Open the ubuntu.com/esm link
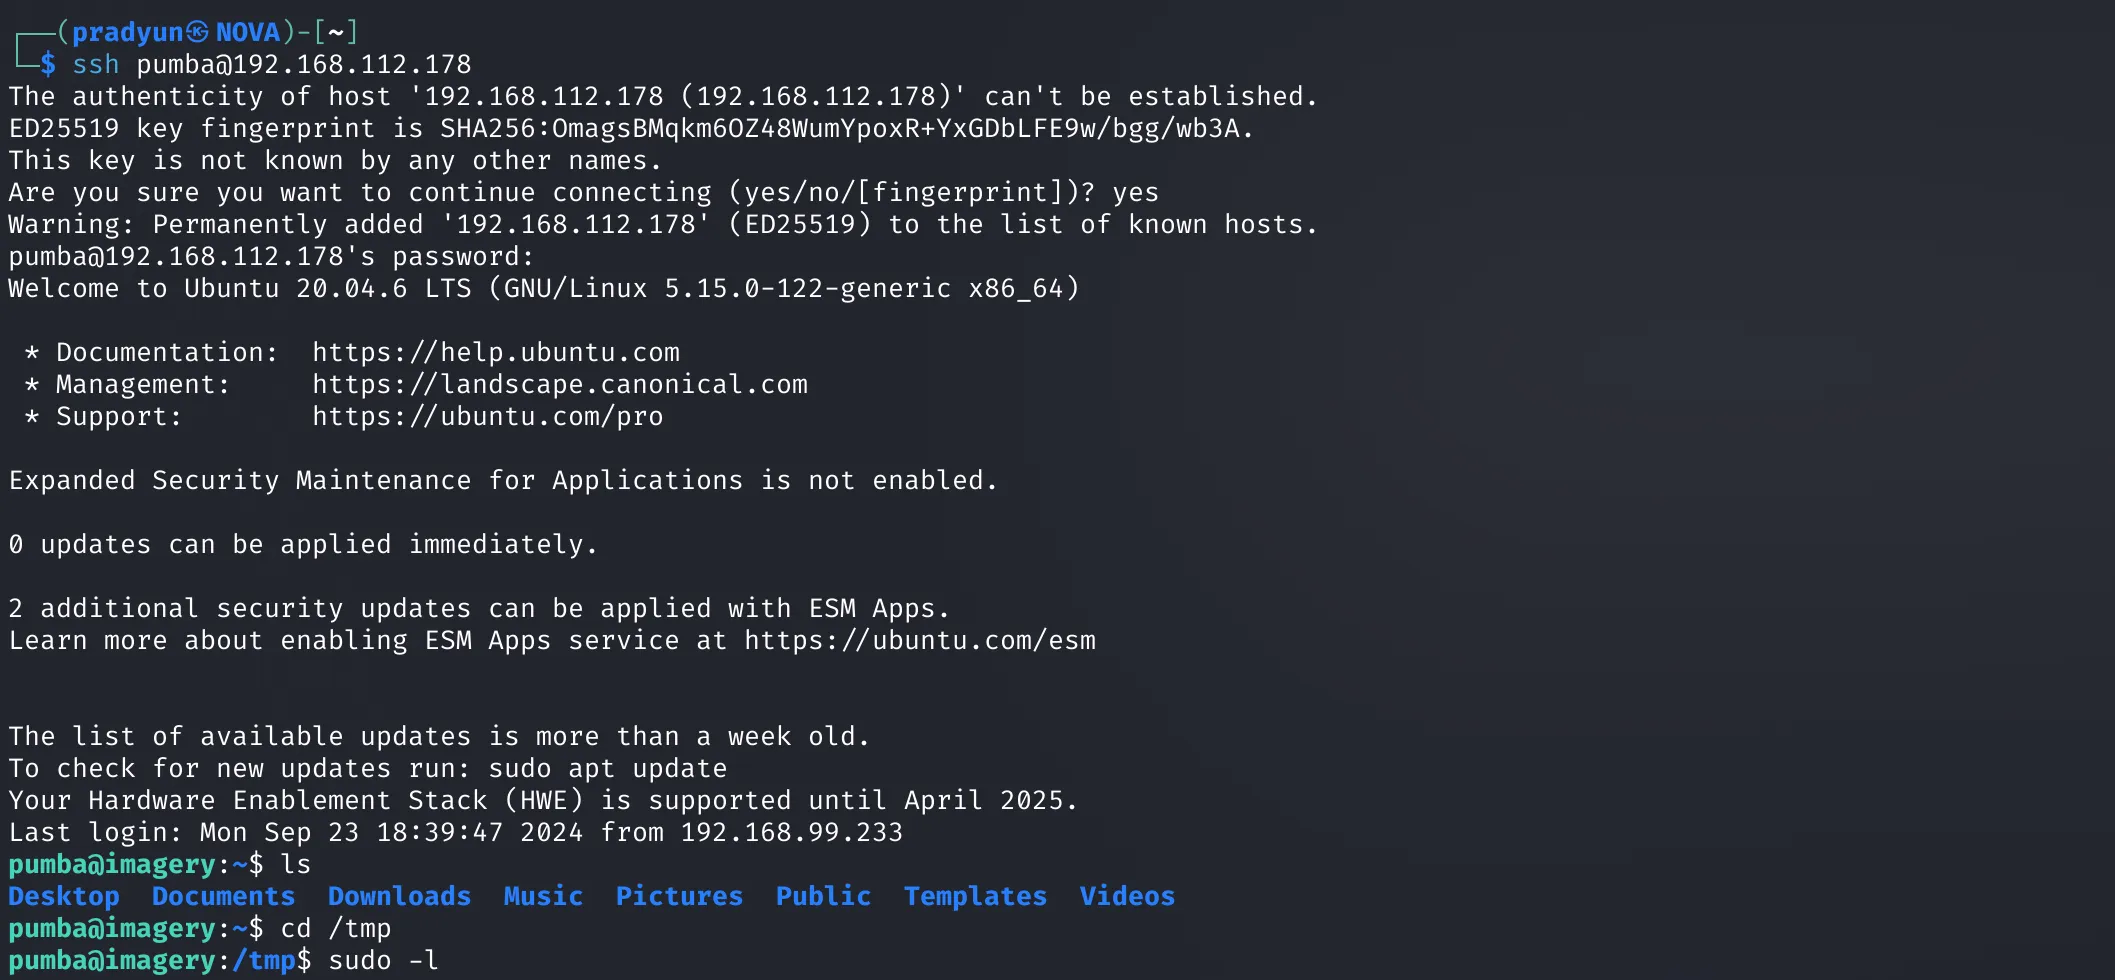 click(919, 640)
